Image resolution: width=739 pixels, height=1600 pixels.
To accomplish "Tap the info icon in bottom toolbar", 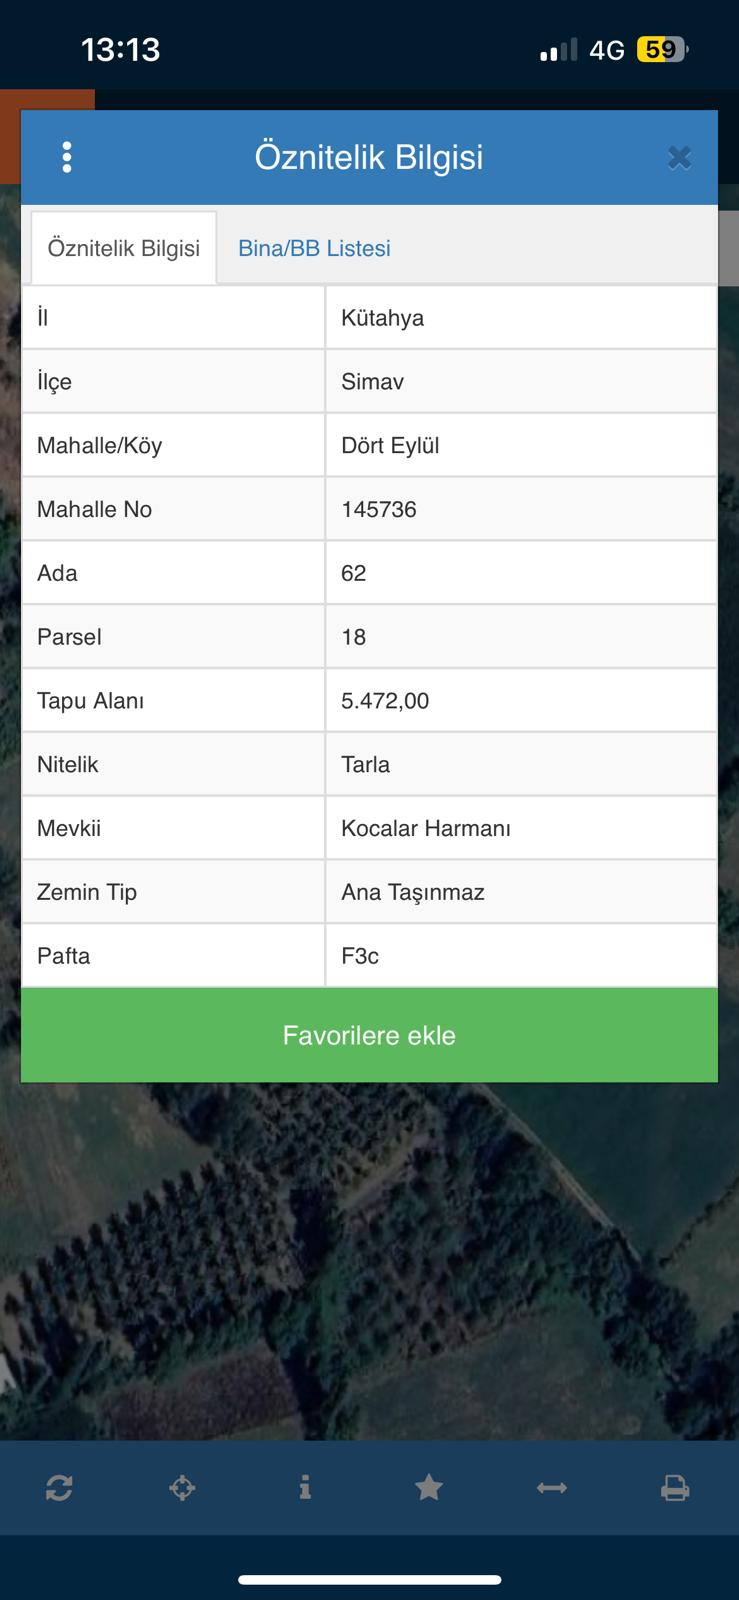I will [305, 1488].
